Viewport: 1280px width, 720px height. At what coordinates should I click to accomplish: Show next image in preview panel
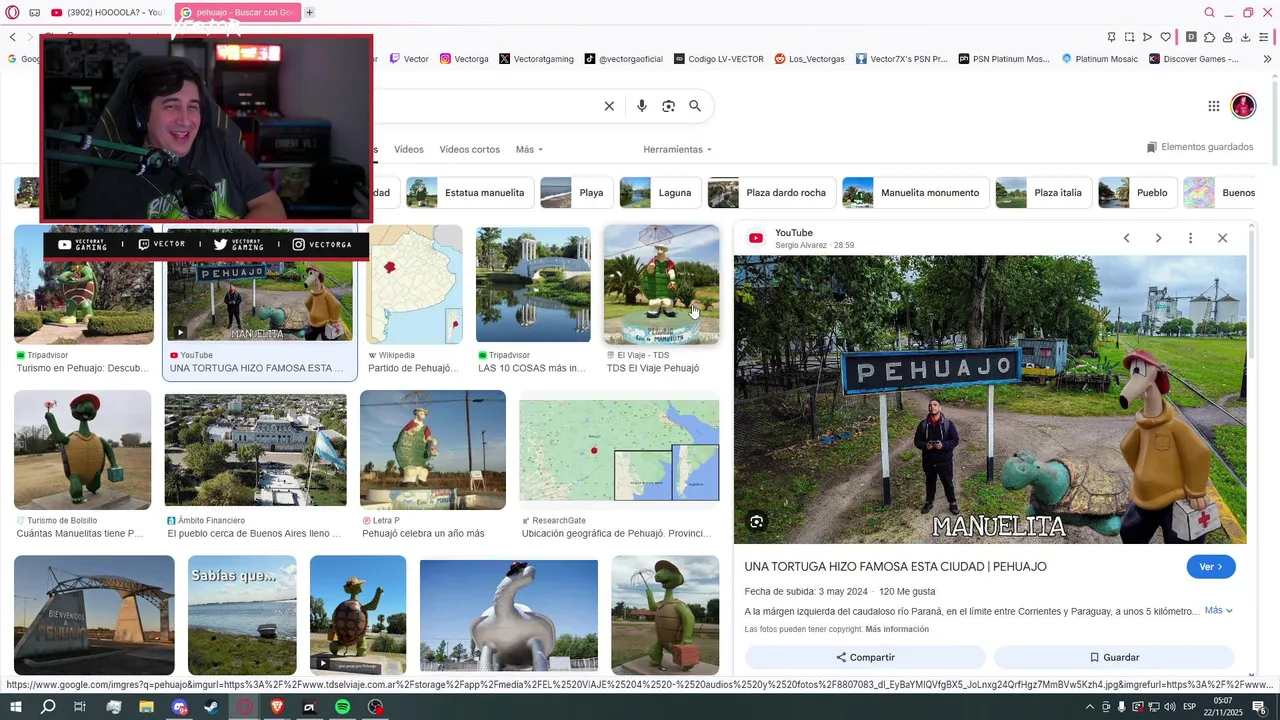(x=1158, y=238)
